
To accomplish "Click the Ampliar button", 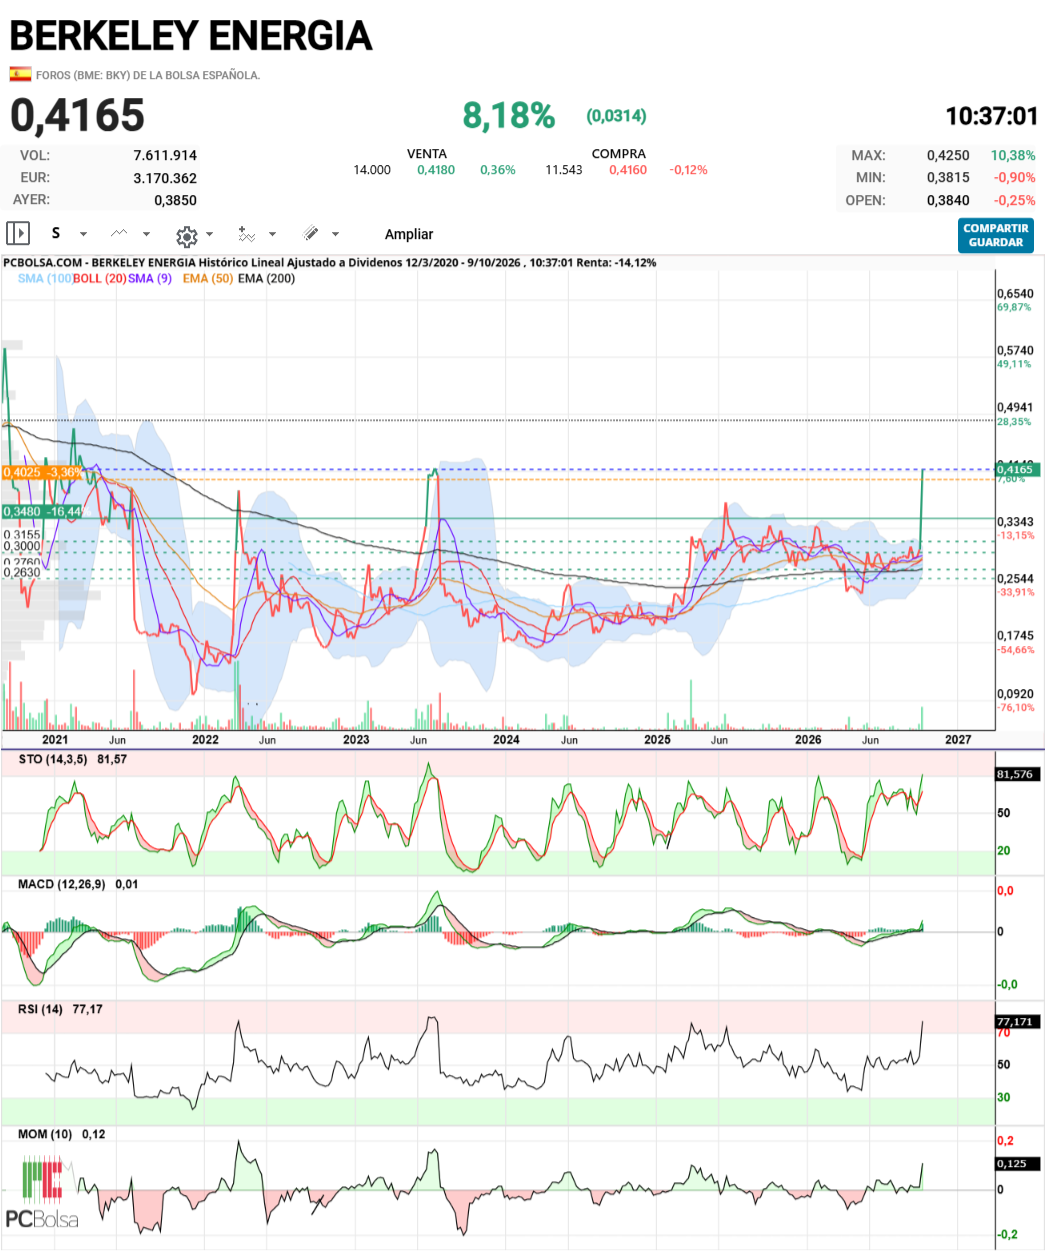I will [409, 234].
